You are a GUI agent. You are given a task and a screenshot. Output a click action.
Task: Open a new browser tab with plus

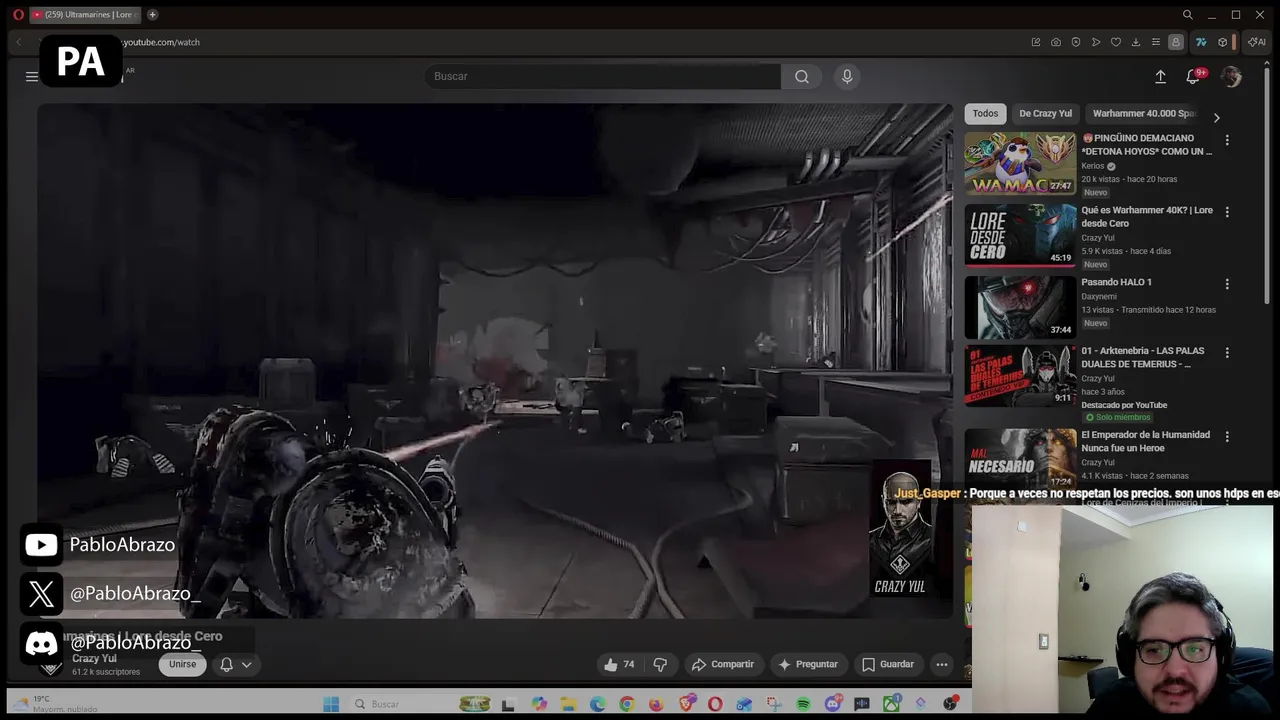pyautogui.click(x=152, y=15)
